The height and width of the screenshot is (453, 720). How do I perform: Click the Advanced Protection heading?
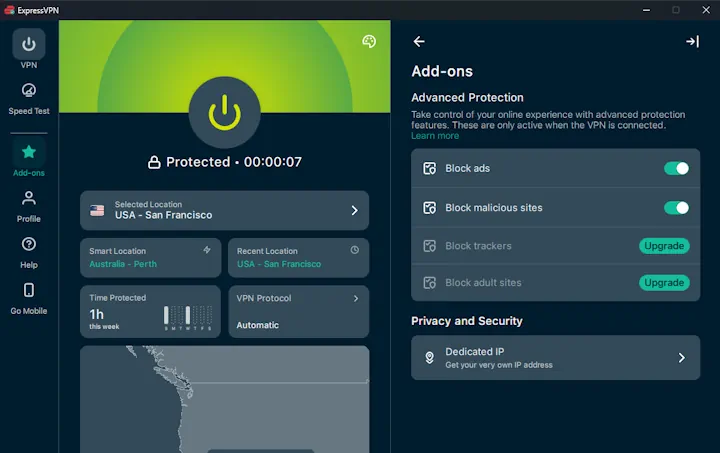point(467,97)
